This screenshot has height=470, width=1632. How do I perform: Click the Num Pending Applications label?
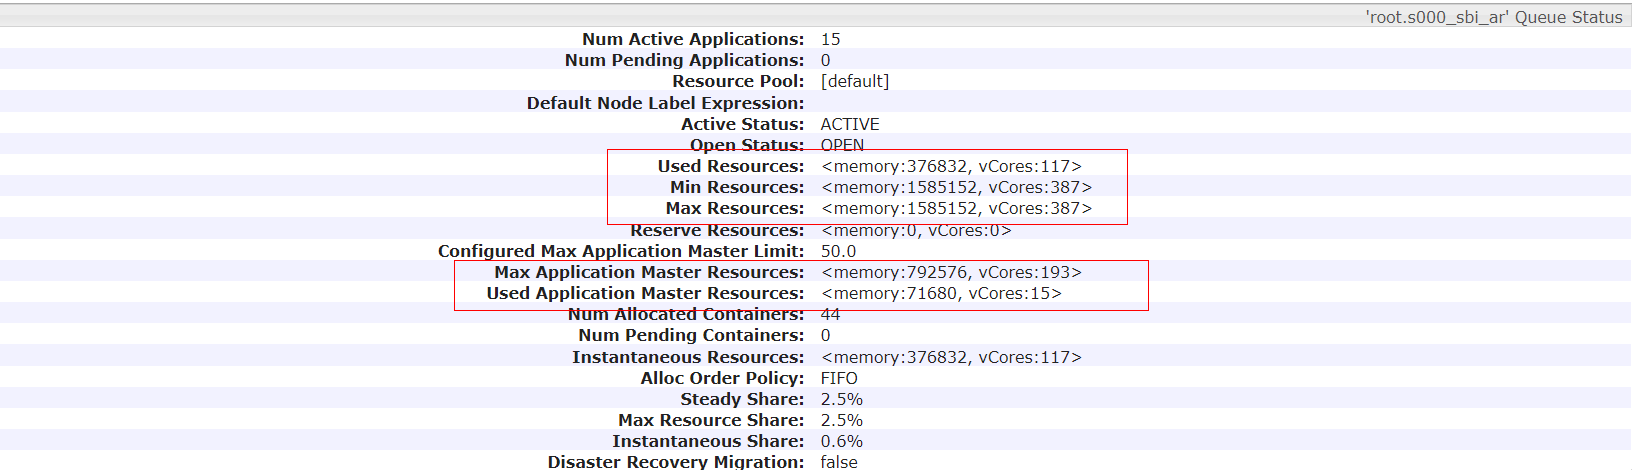point(684,60)
